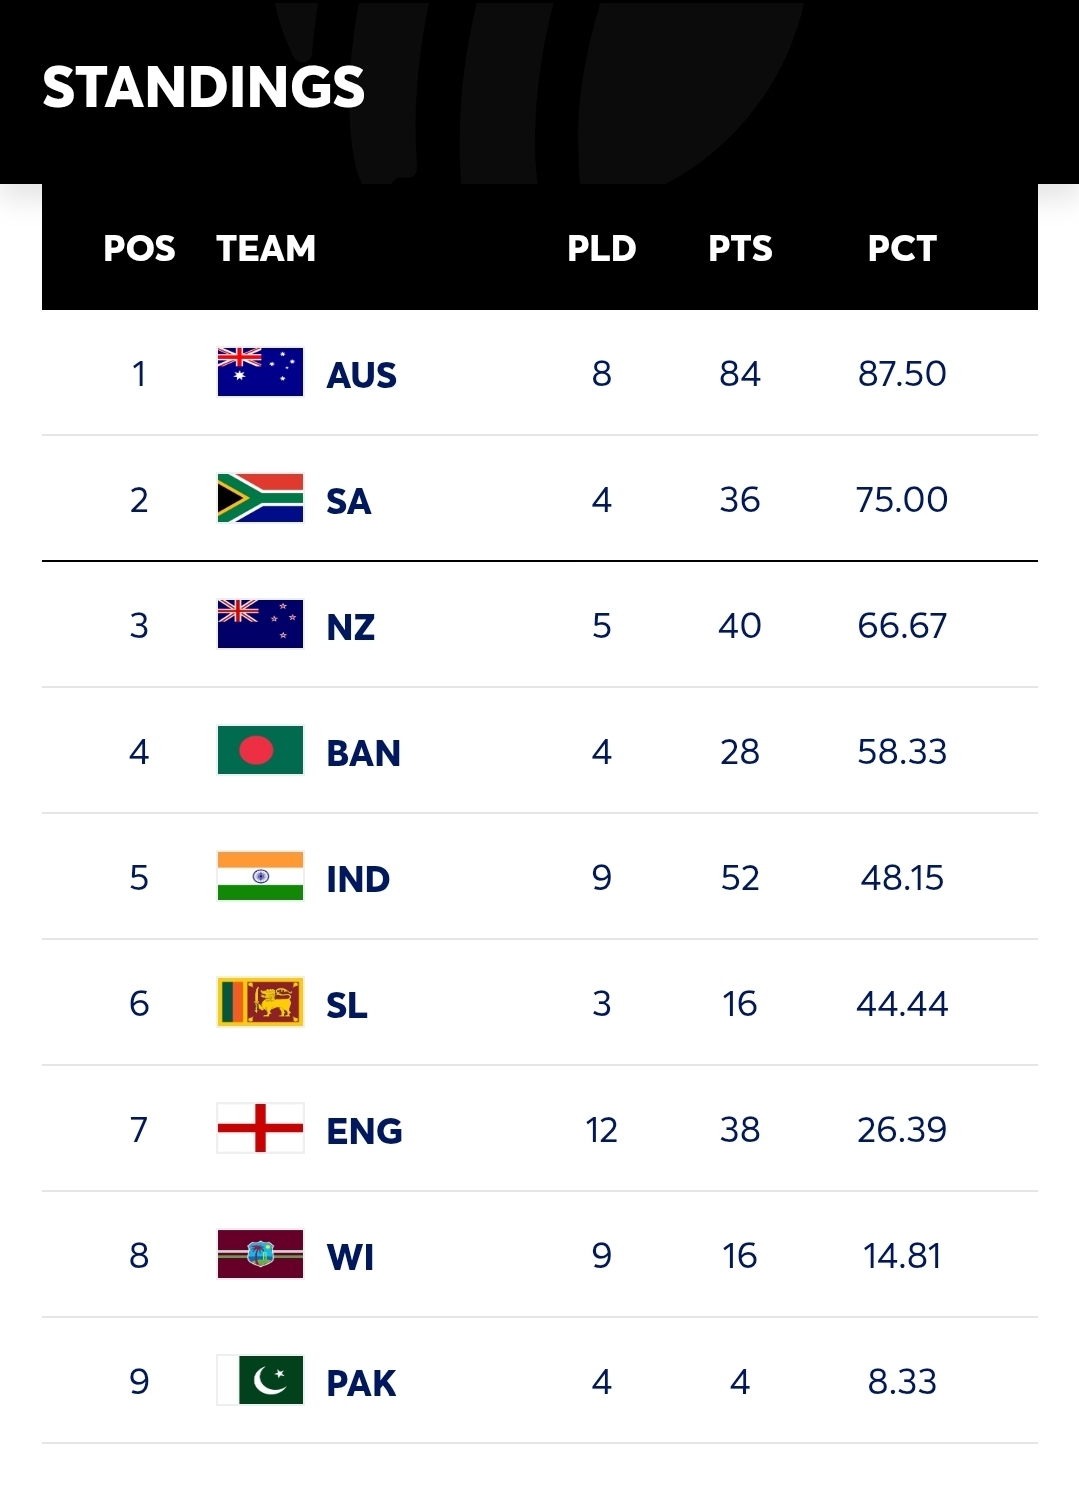The image size is (1079, 1492).
Task: Select the ENG team name
Action: (x=364, y=1131)
